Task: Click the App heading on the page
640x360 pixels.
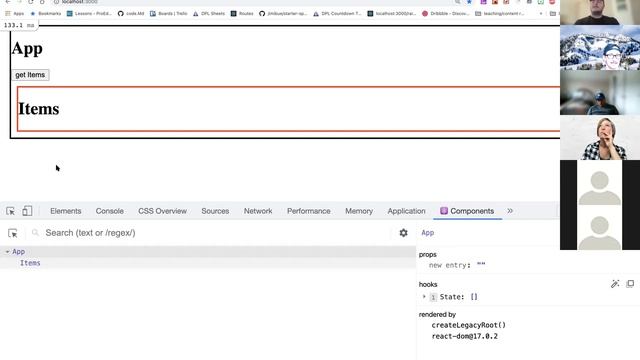Action: click(x=27, y=49)
